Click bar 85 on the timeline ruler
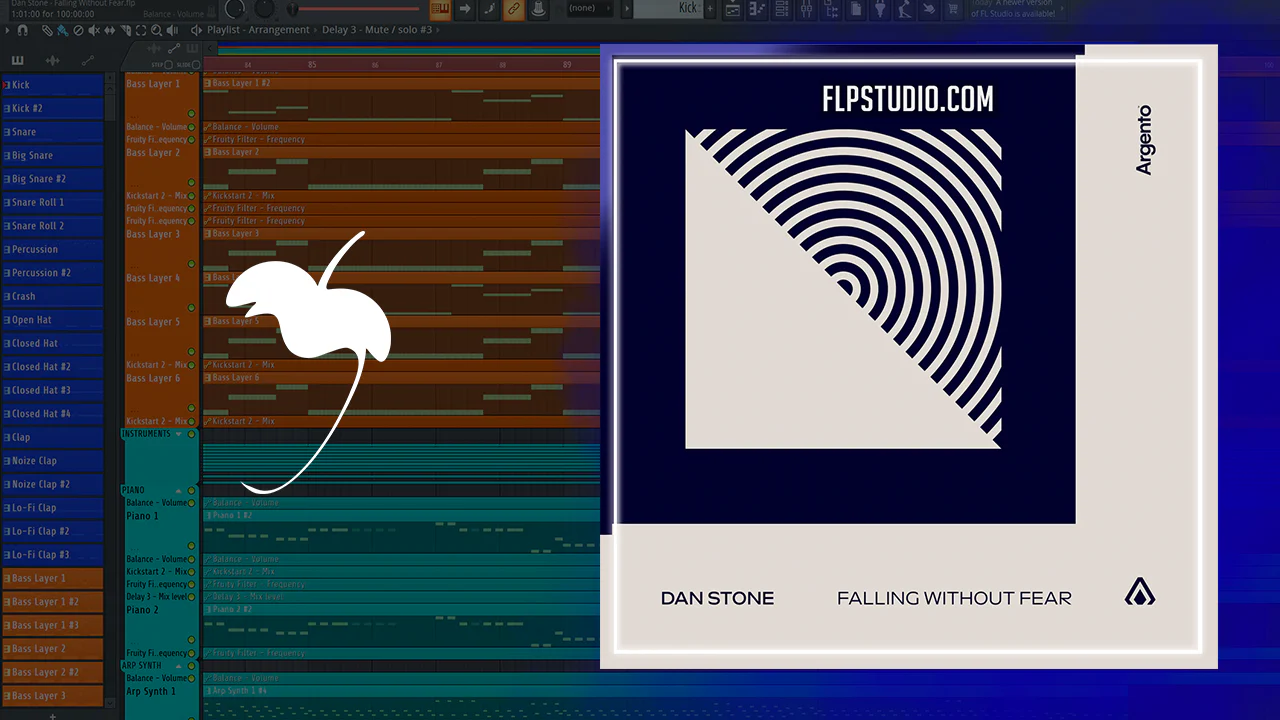 [x=312, y=65]
